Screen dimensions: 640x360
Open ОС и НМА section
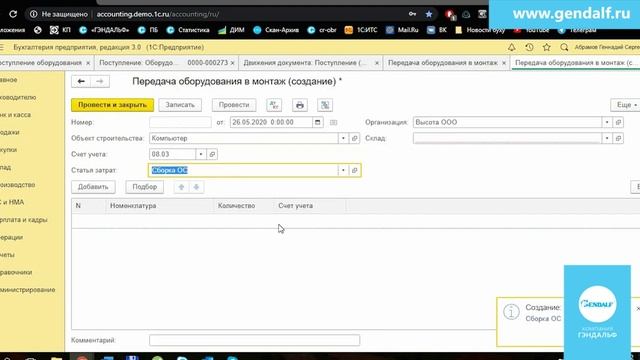(x=12, y=202)
